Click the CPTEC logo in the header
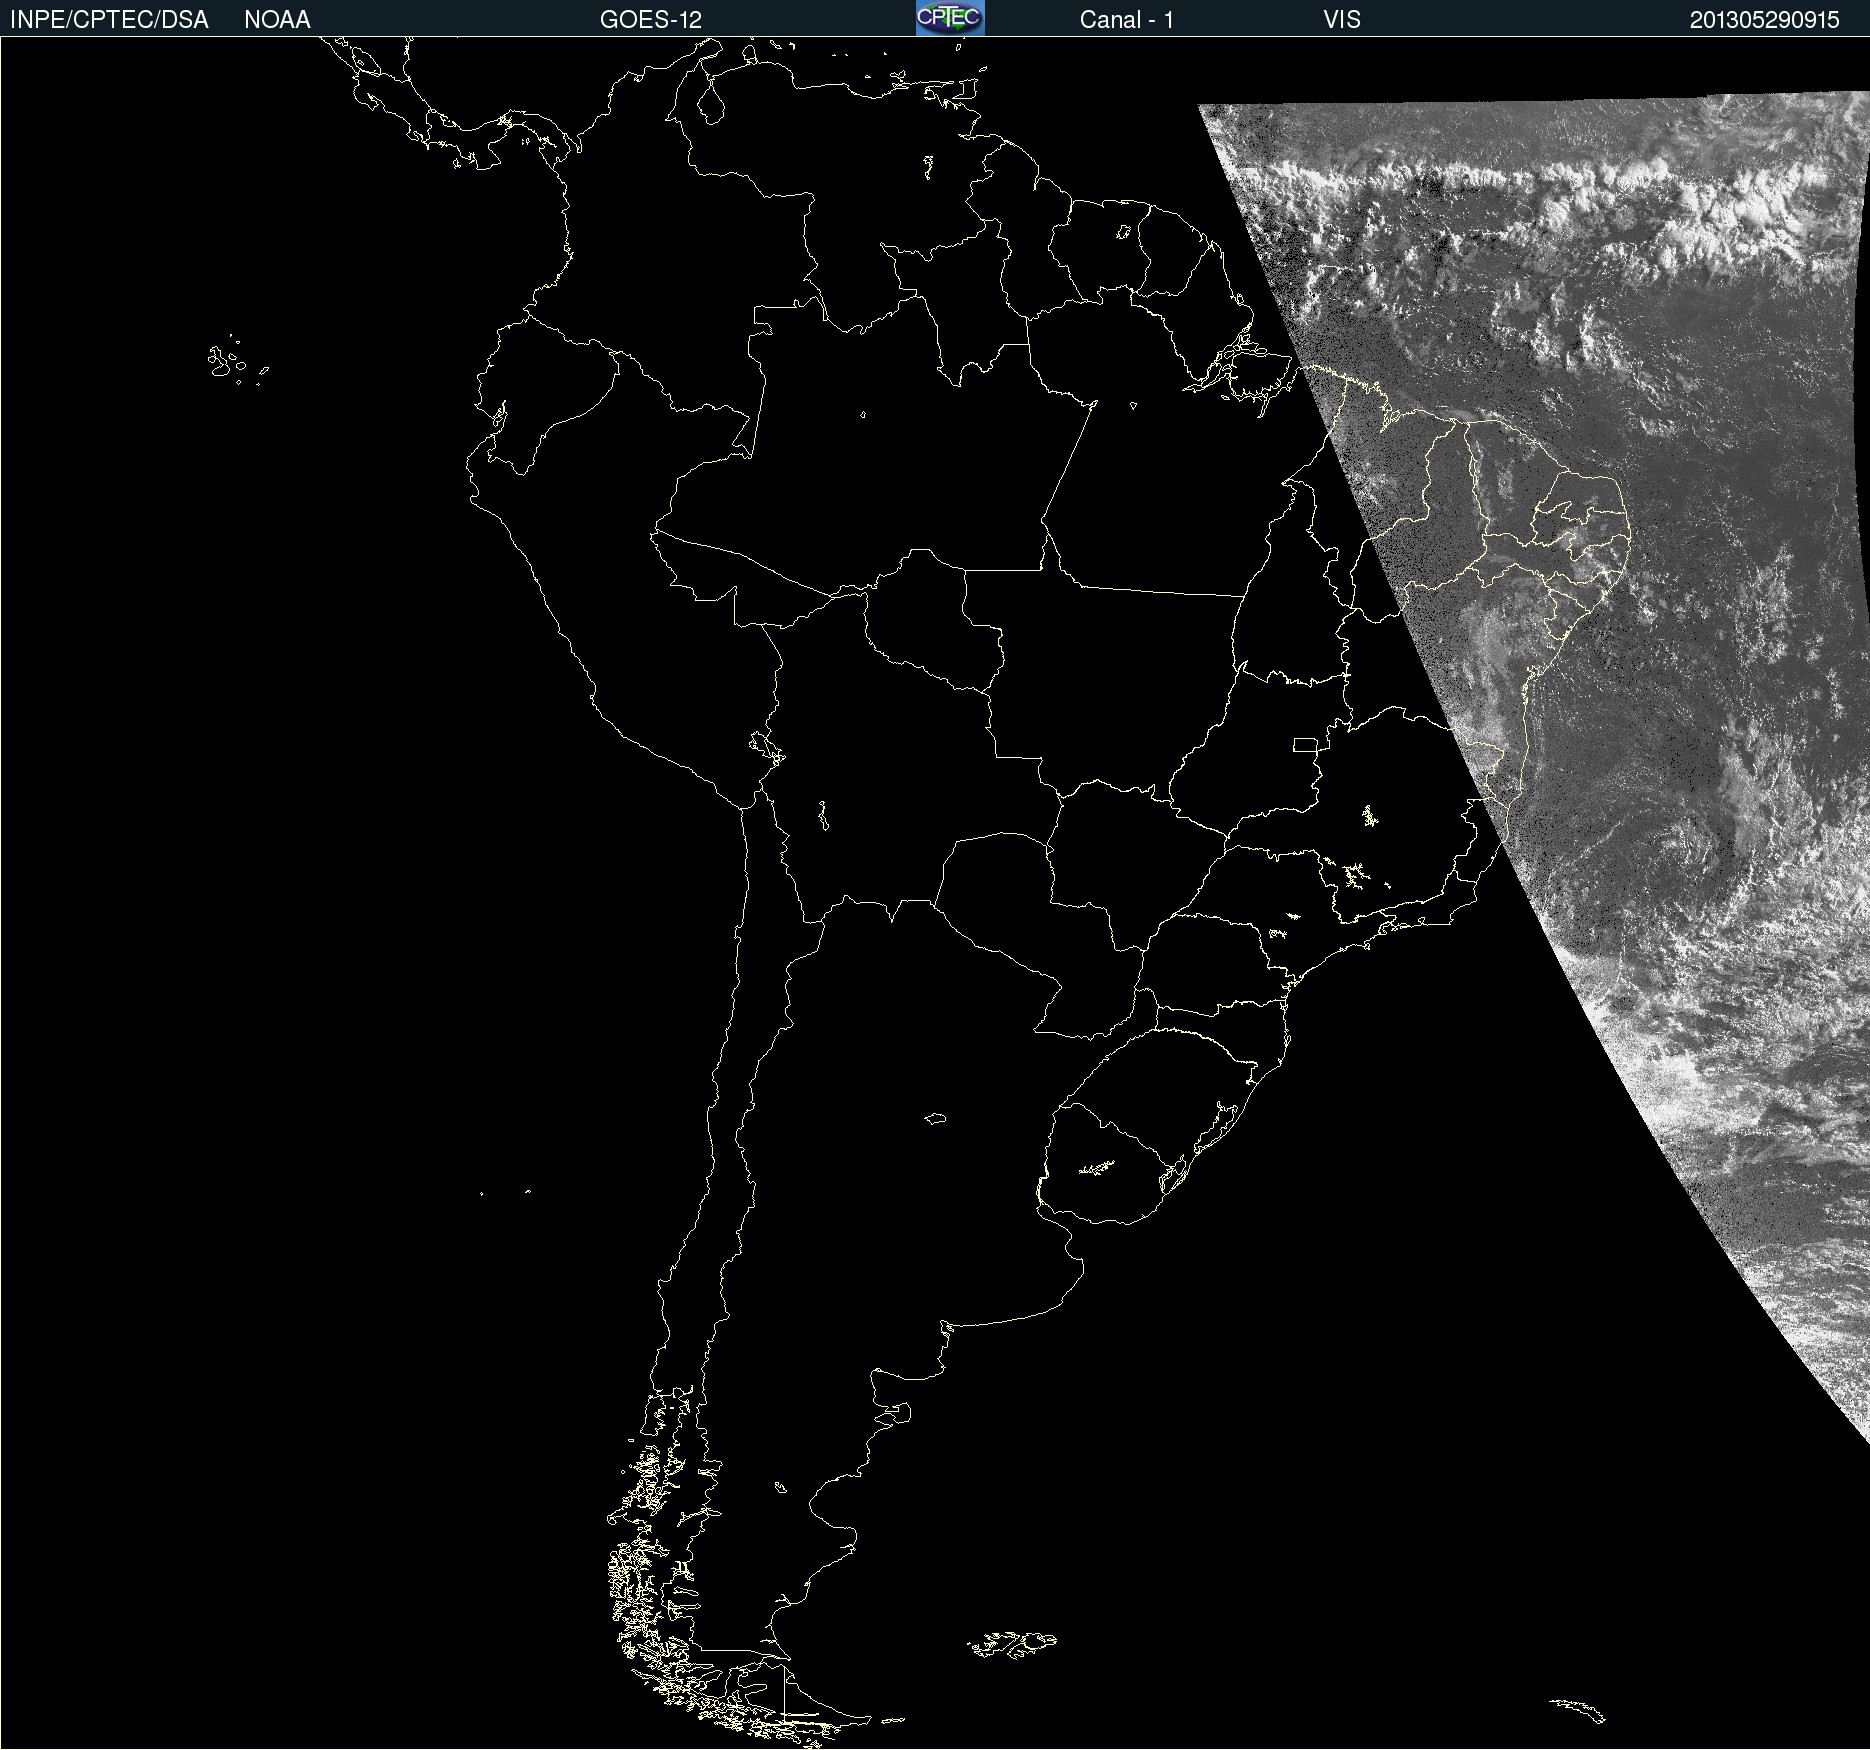This screenshot has height=1750, width=1870. pyautogui.click(x=949, y=18)
